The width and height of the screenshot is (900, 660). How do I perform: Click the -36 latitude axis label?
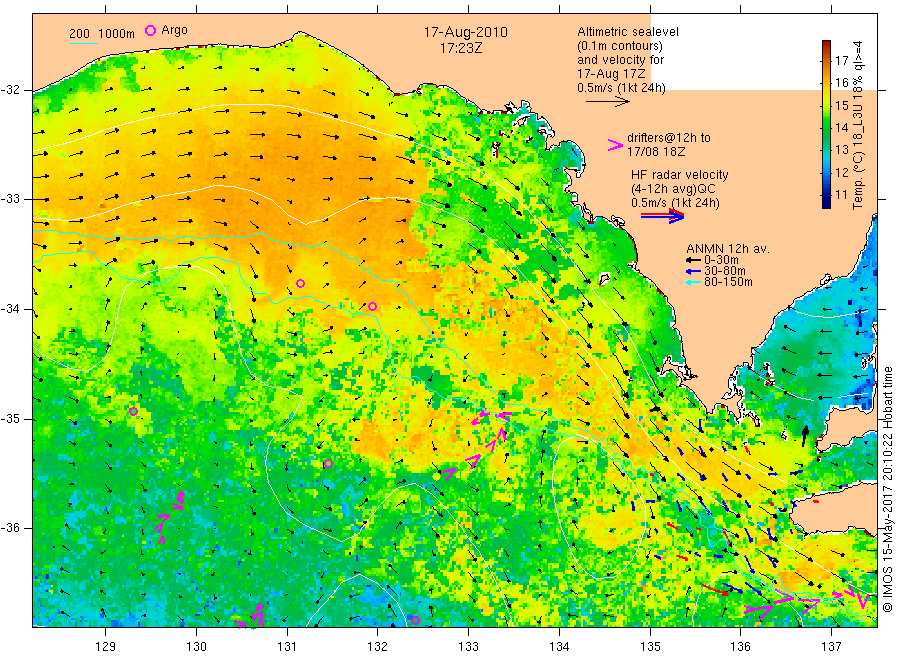11,528
